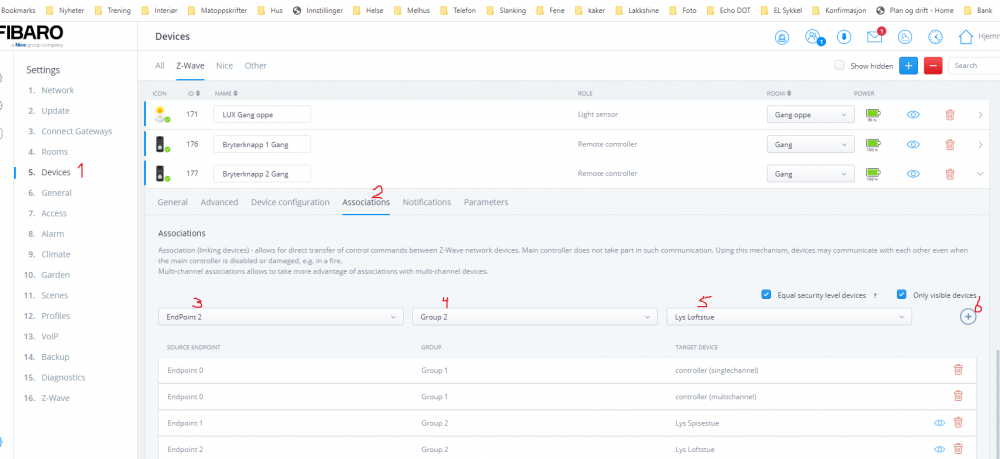Delete the controller (singlechannel) association
The image size is (1000, 459).
click(x=957, y=370)
